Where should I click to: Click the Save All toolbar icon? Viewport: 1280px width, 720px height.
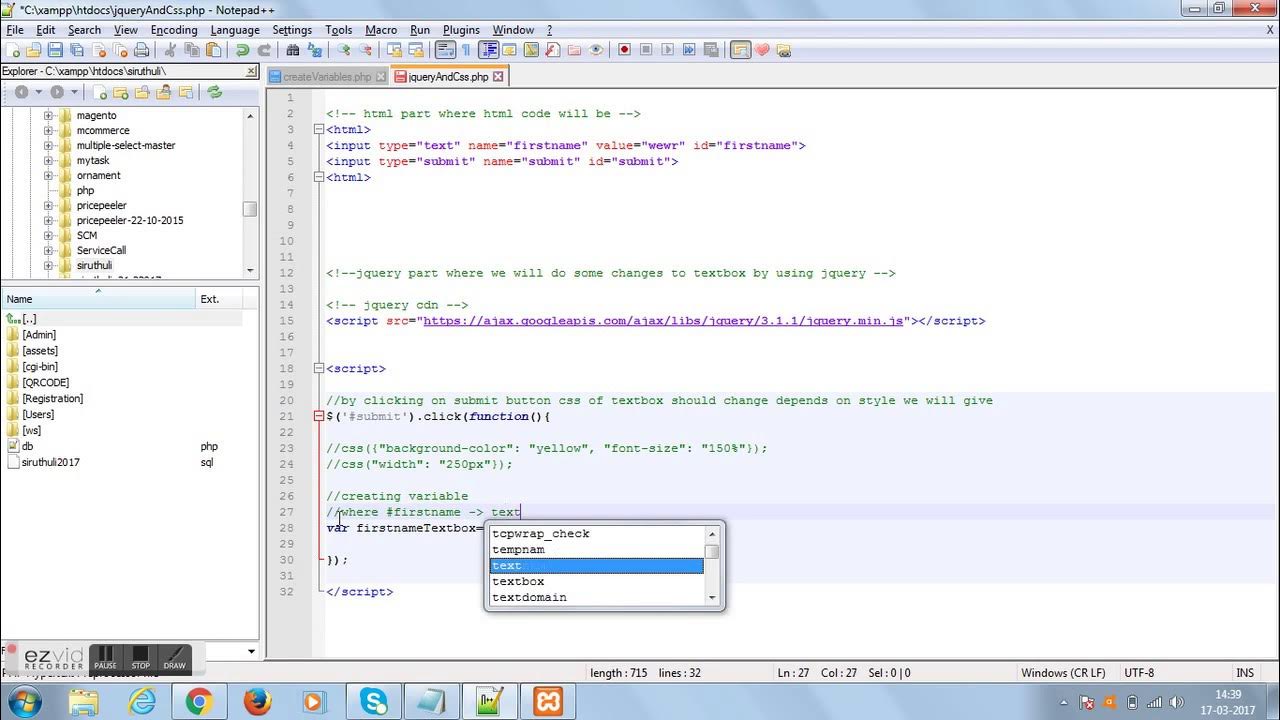click(x=76, y=50)
